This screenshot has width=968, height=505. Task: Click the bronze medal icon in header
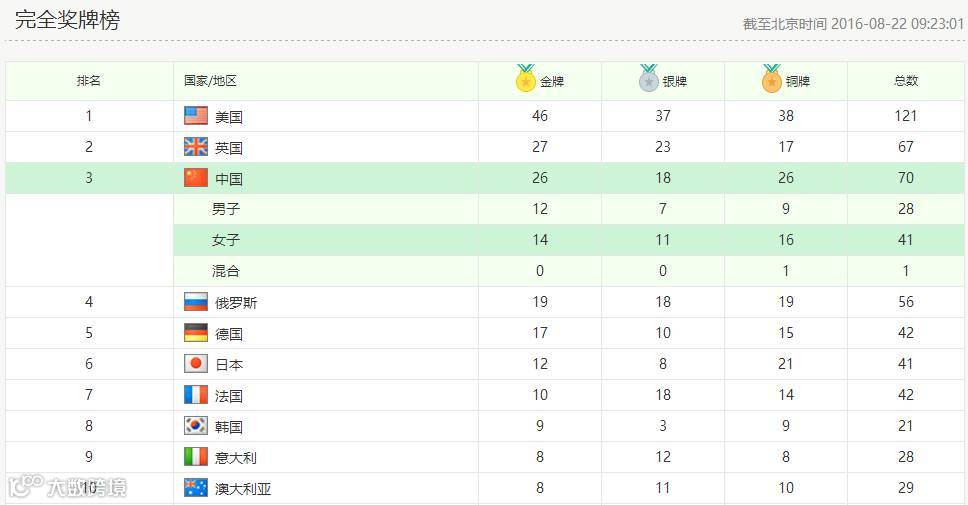pyautogui.click(x=771, y=79)
